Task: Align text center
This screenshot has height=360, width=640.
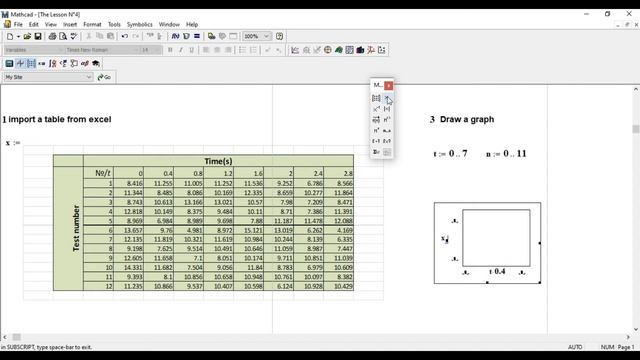Action: 217,50
